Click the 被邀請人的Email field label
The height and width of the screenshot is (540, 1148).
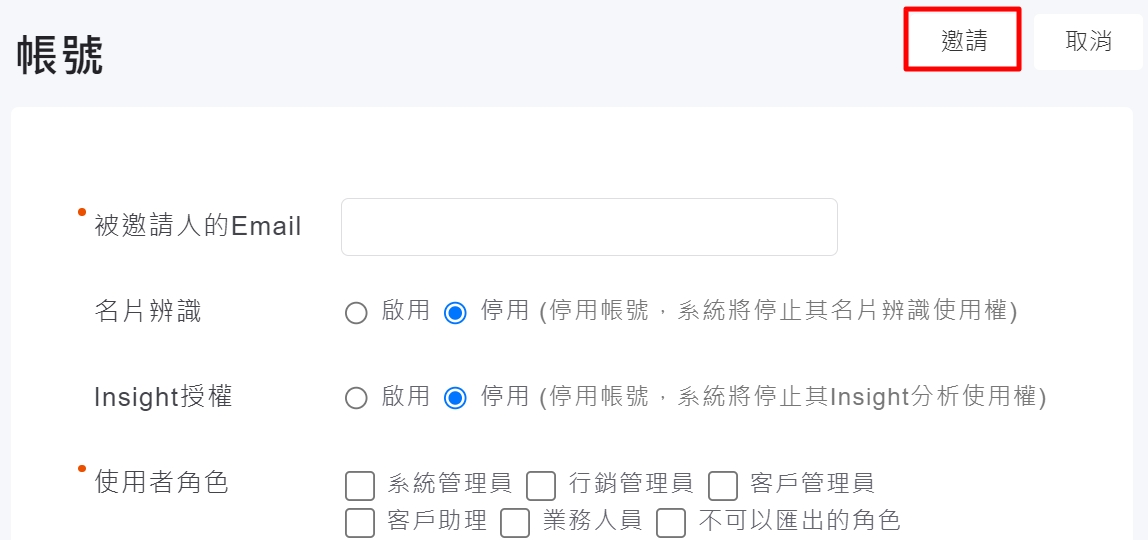point(198,226)
